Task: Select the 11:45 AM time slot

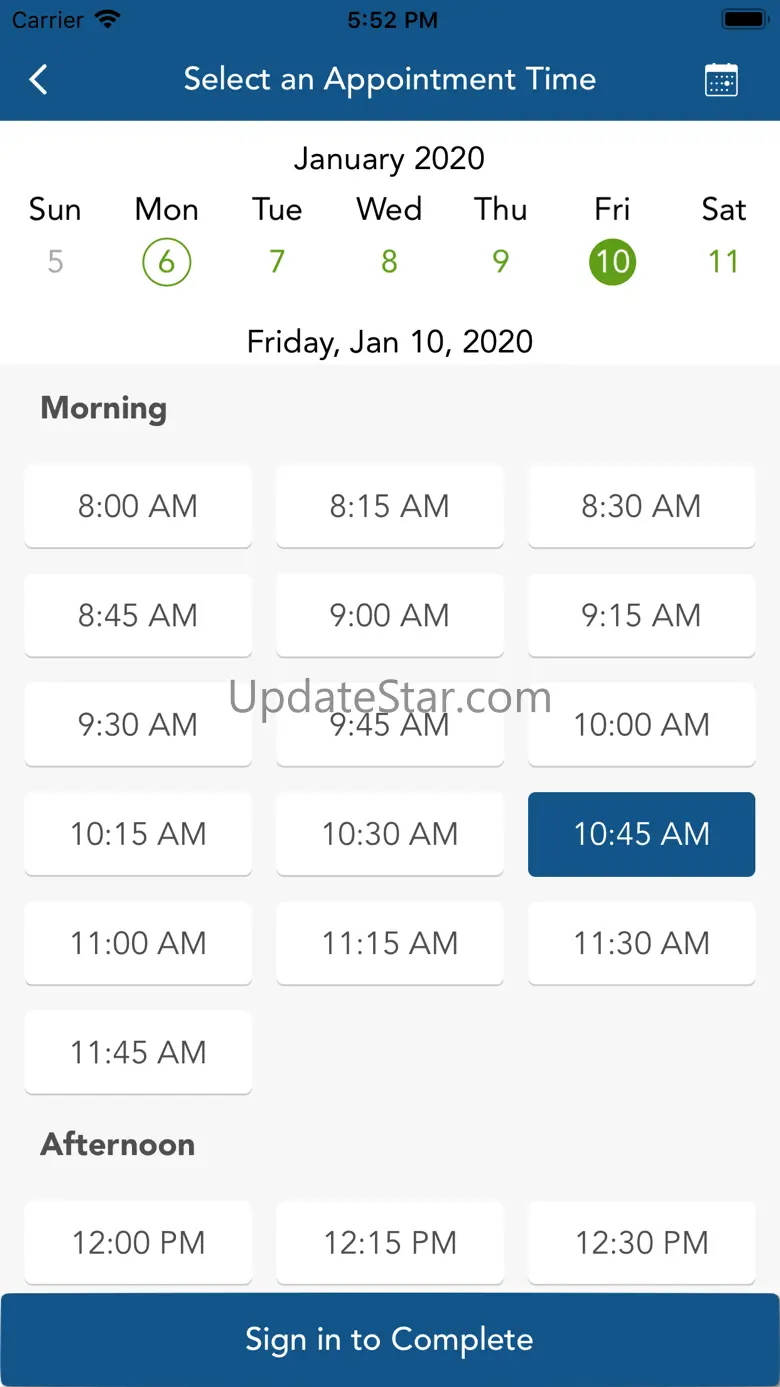Action: pos(138,1052)
